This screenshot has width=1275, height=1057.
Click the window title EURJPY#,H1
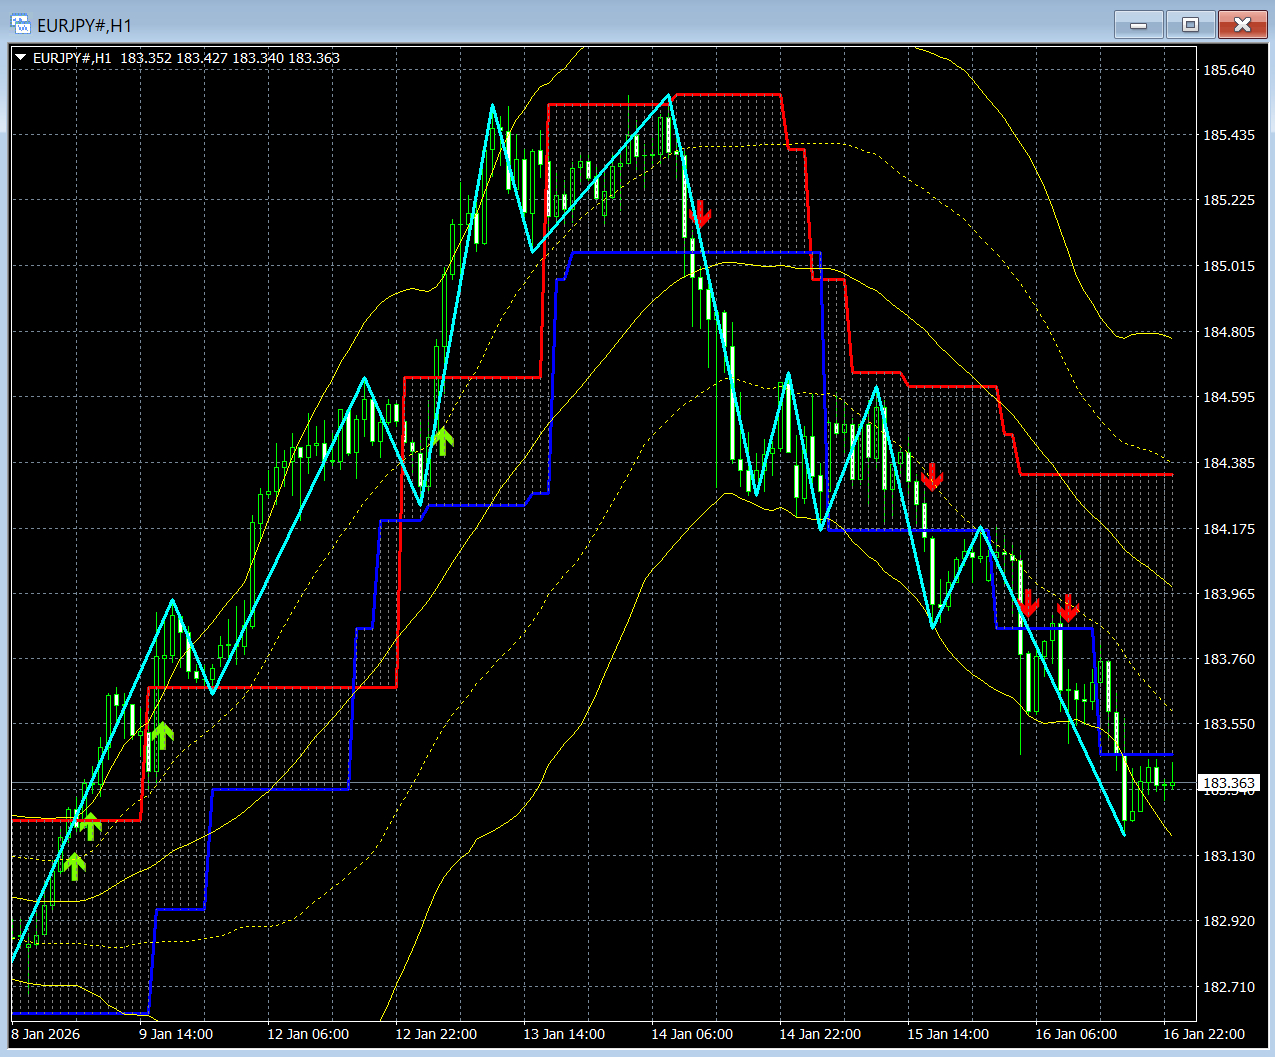click(84, 25)
